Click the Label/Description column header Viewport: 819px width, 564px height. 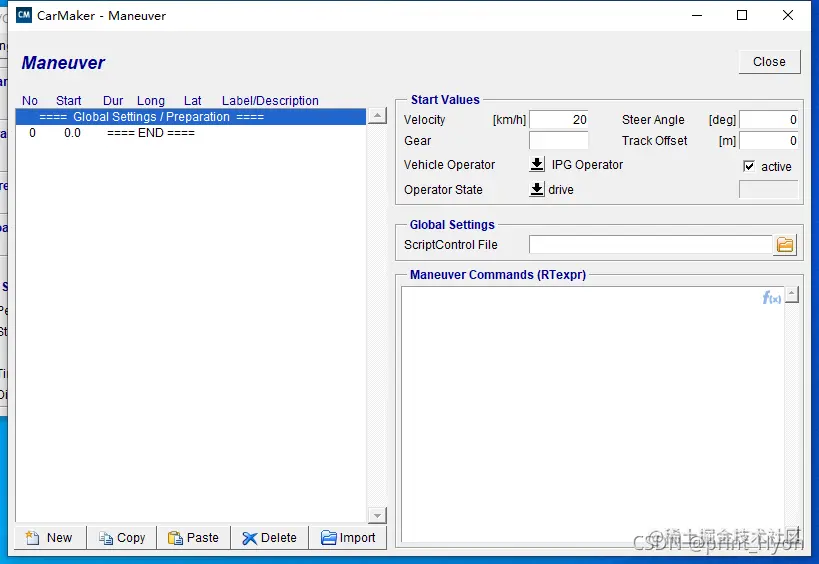(270, 101)
